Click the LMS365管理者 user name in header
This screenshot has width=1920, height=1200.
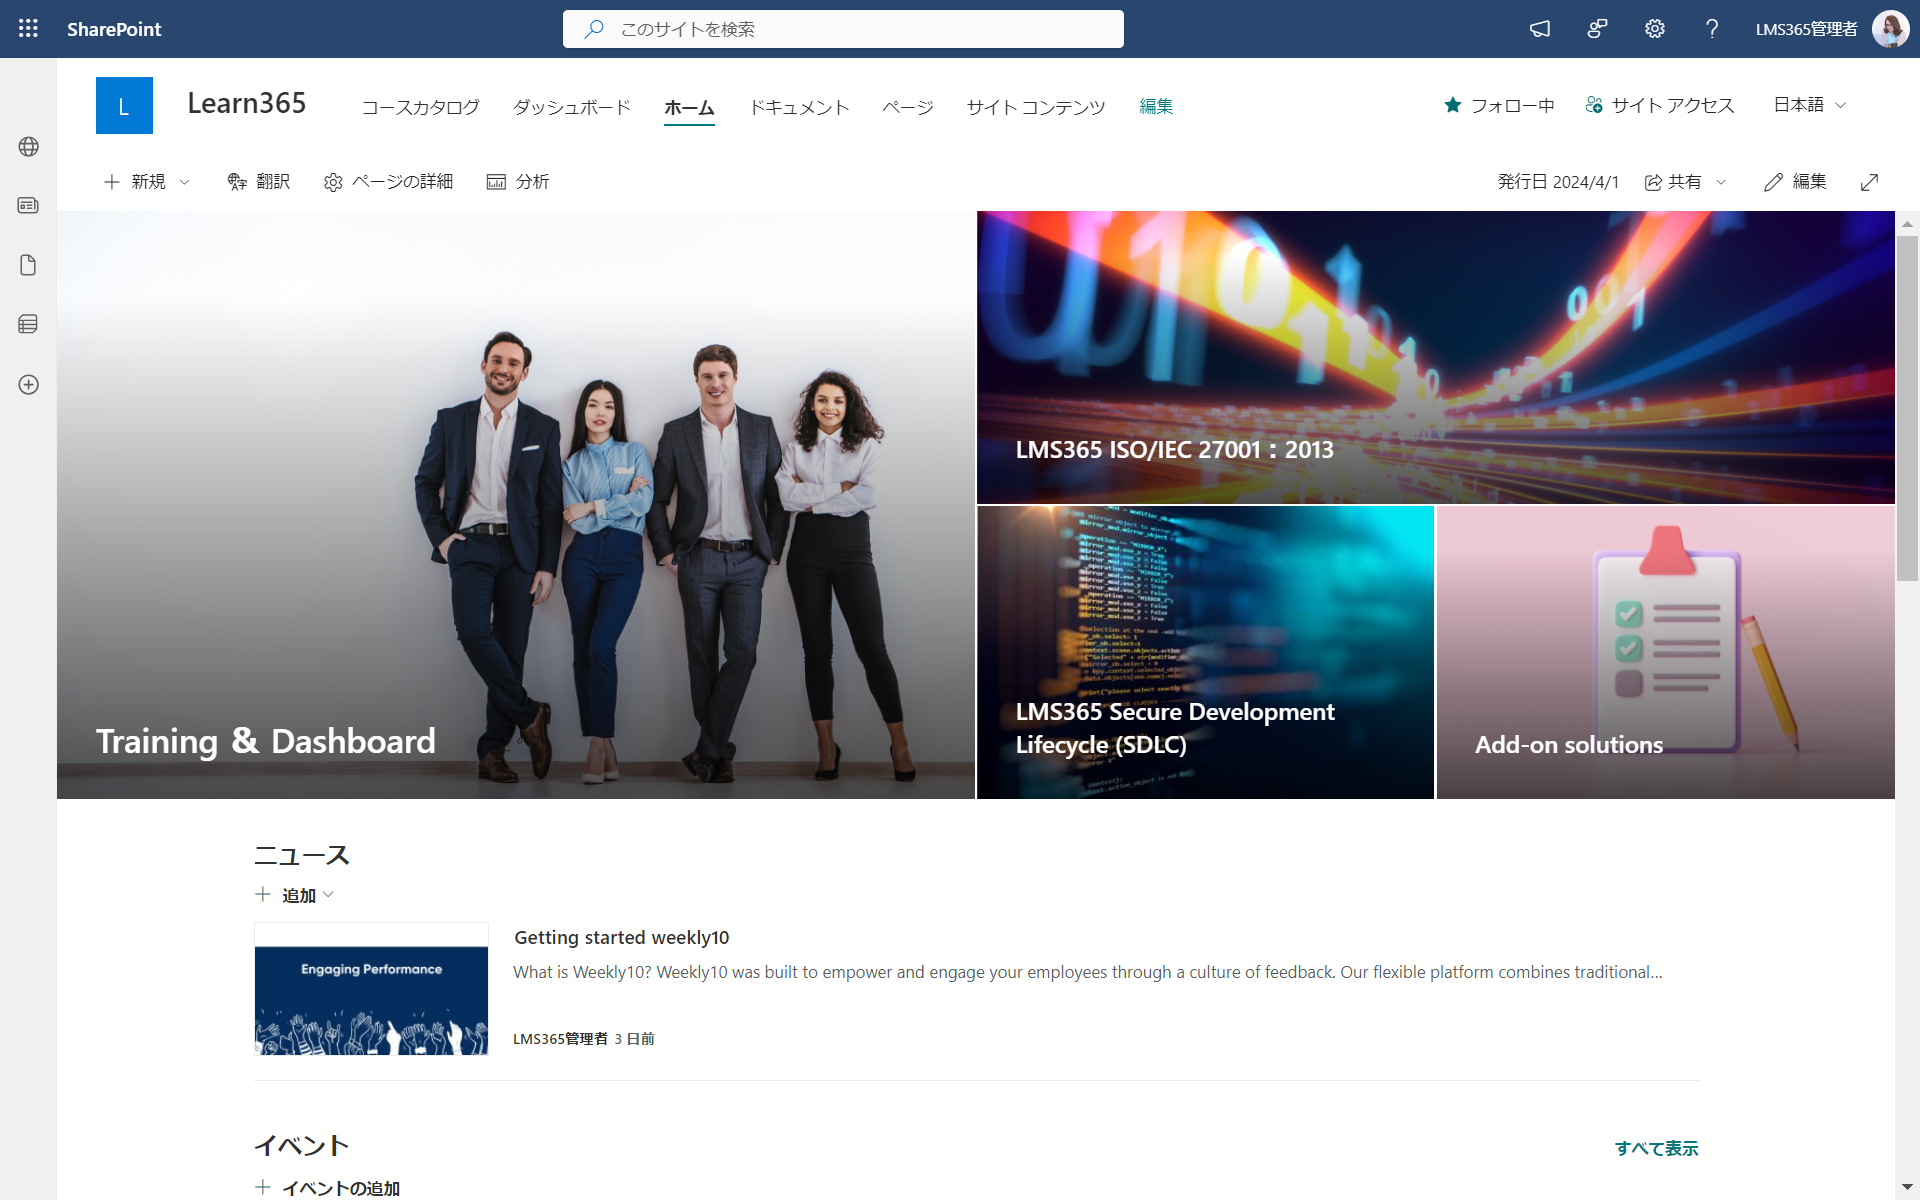1806,29
